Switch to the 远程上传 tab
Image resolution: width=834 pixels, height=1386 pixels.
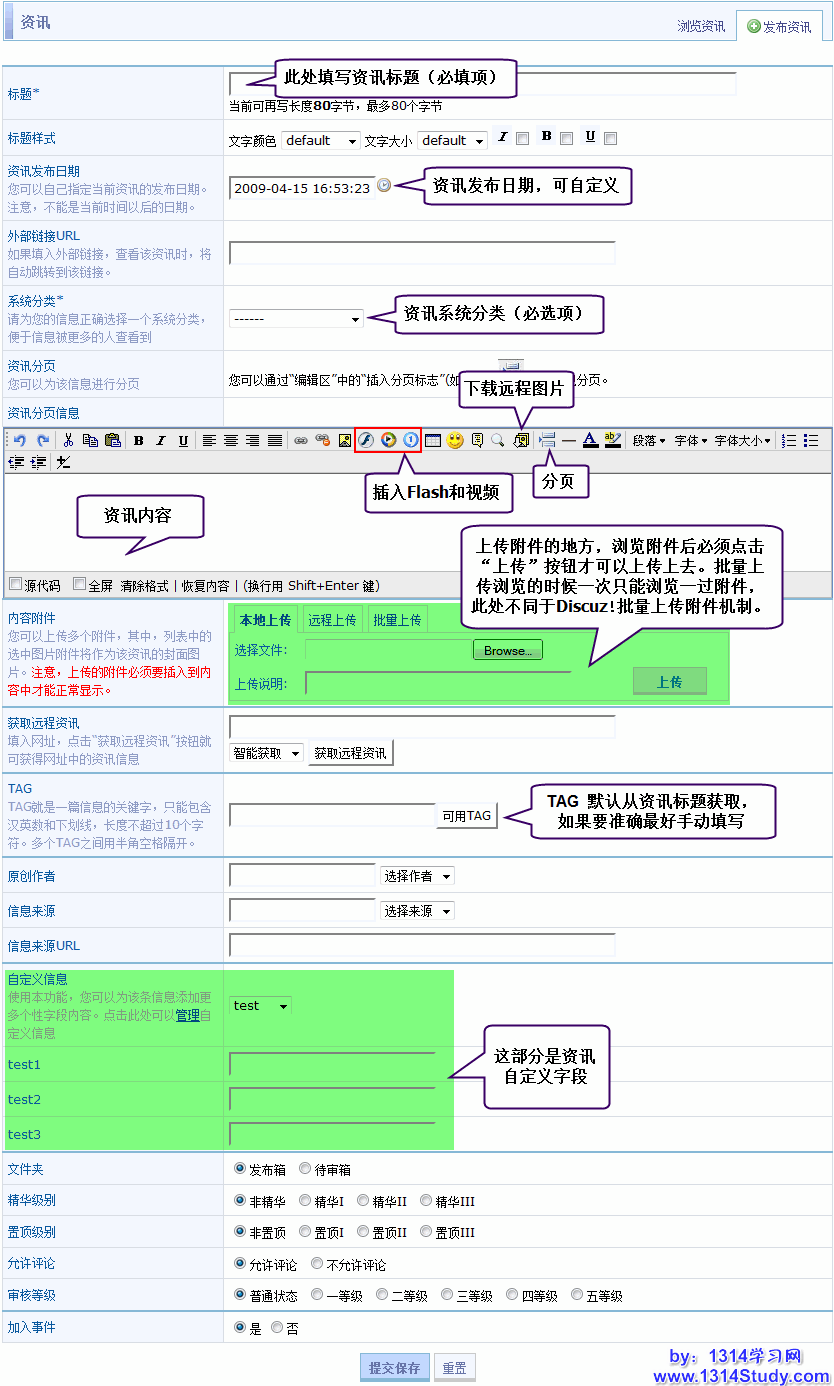[332, 620]
